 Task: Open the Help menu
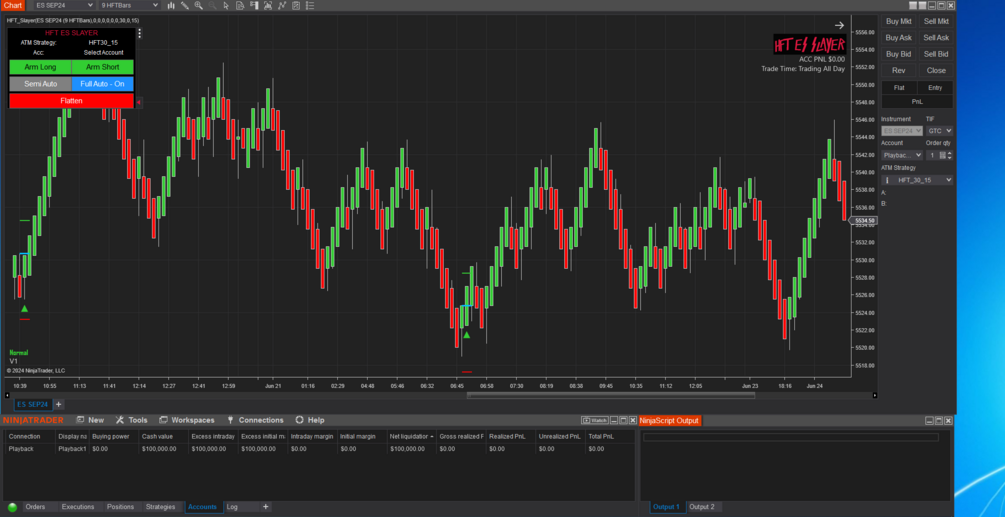pos(310,420)
